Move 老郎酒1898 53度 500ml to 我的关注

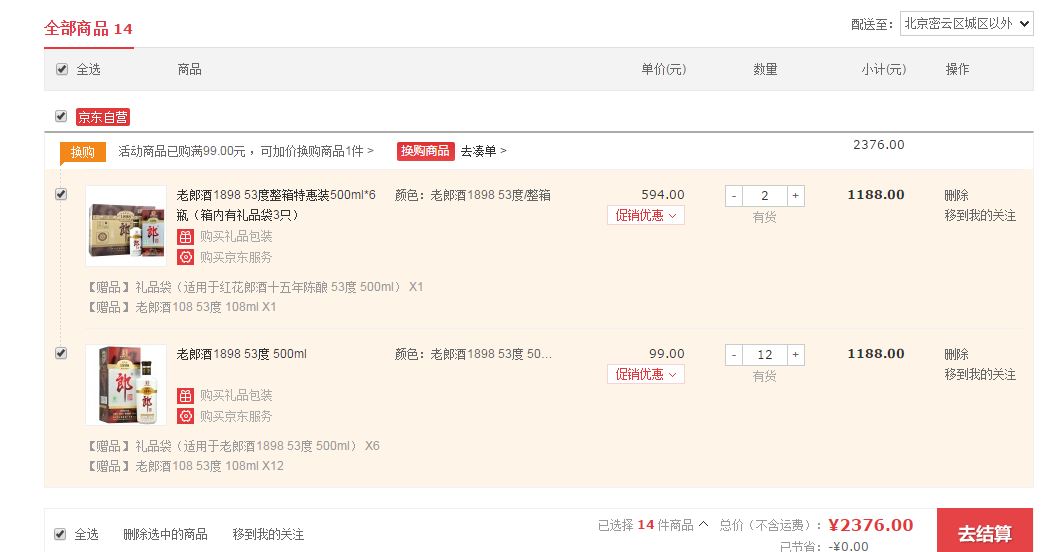point(980,375)
